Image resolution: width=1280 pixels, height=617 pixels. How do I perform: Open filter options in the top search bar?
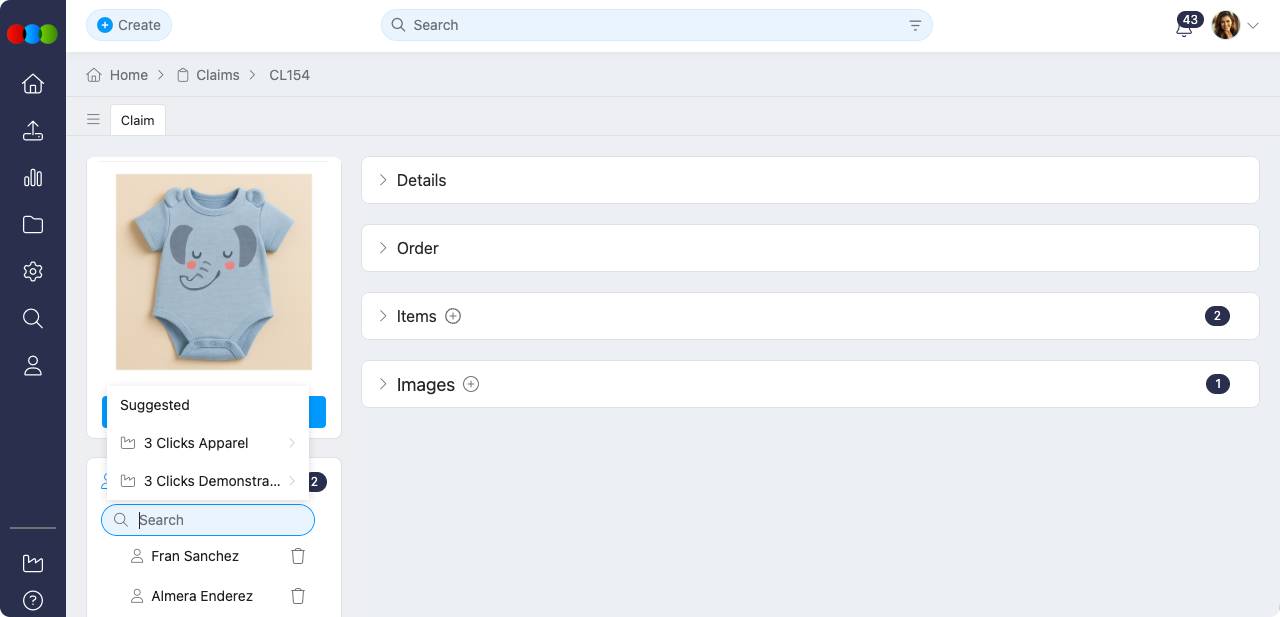914,25
